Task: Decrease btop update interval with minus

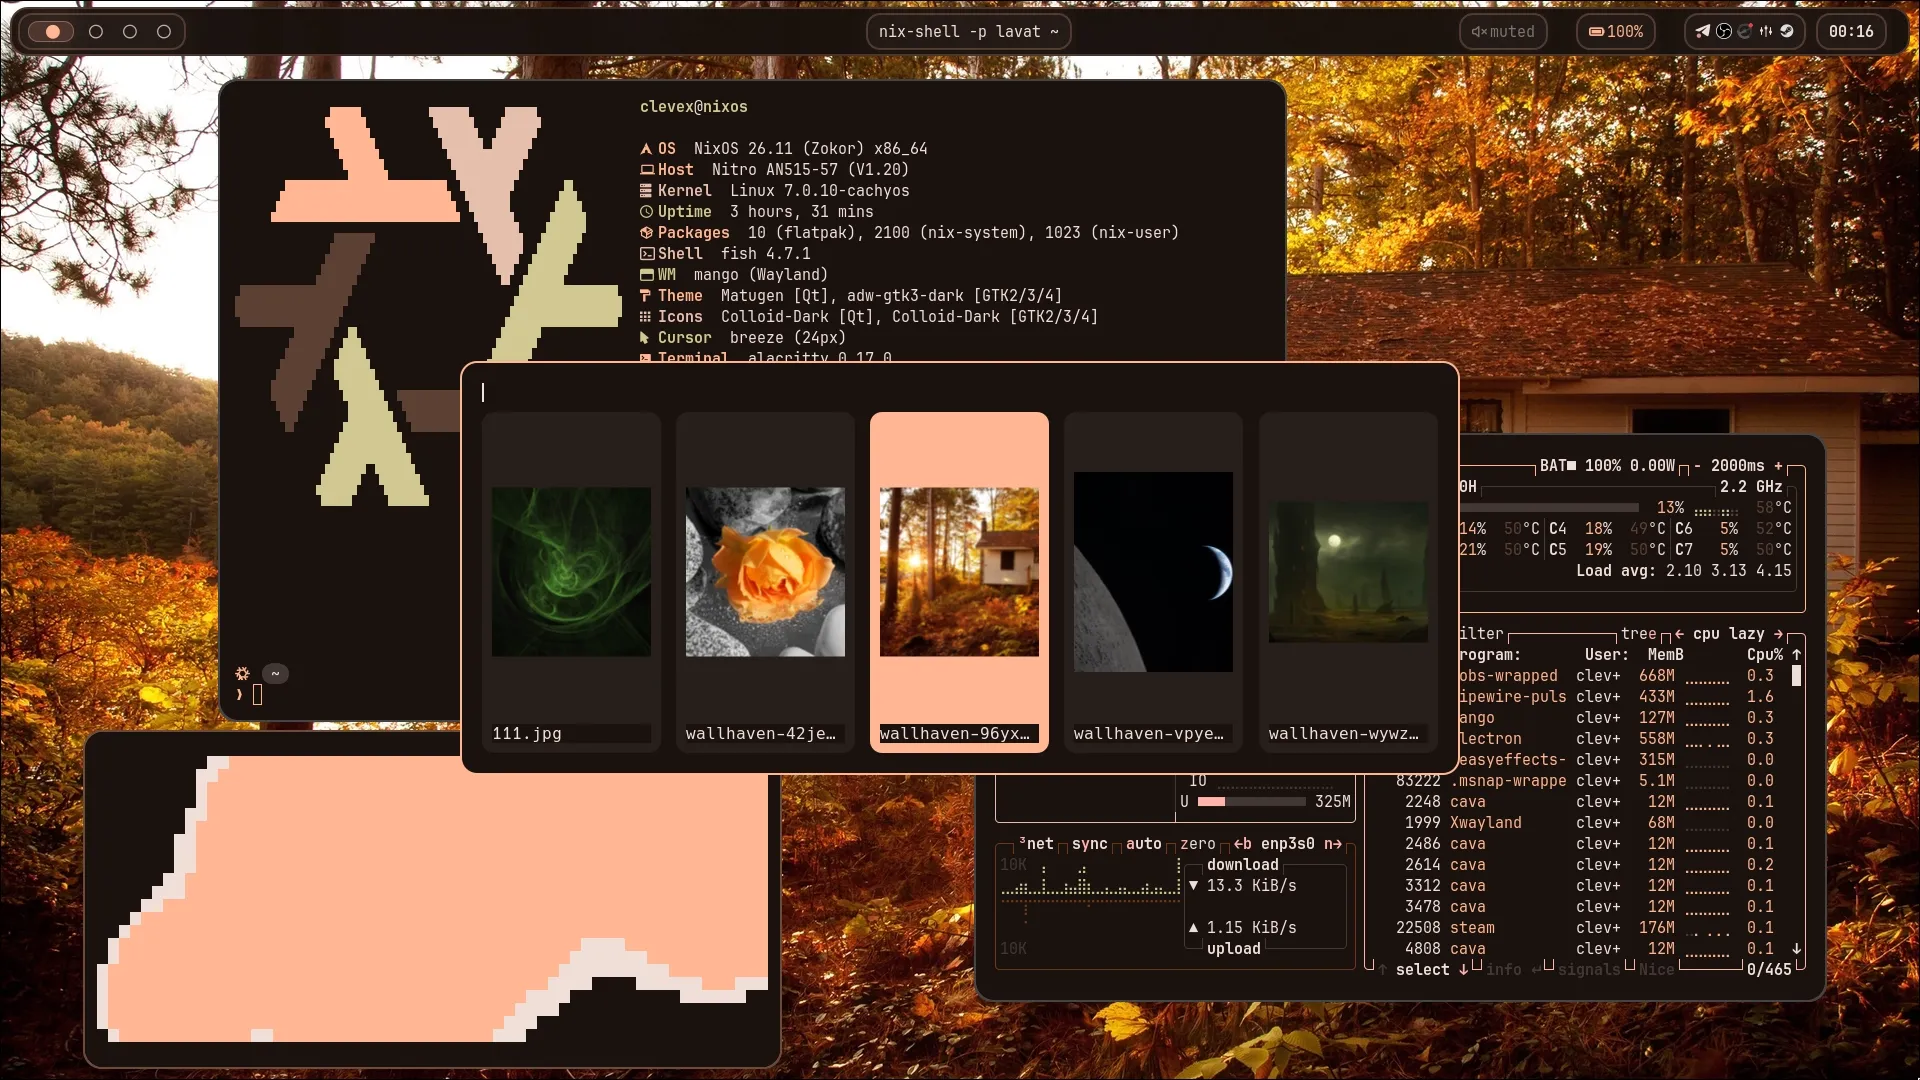Action: point(1697,466)
